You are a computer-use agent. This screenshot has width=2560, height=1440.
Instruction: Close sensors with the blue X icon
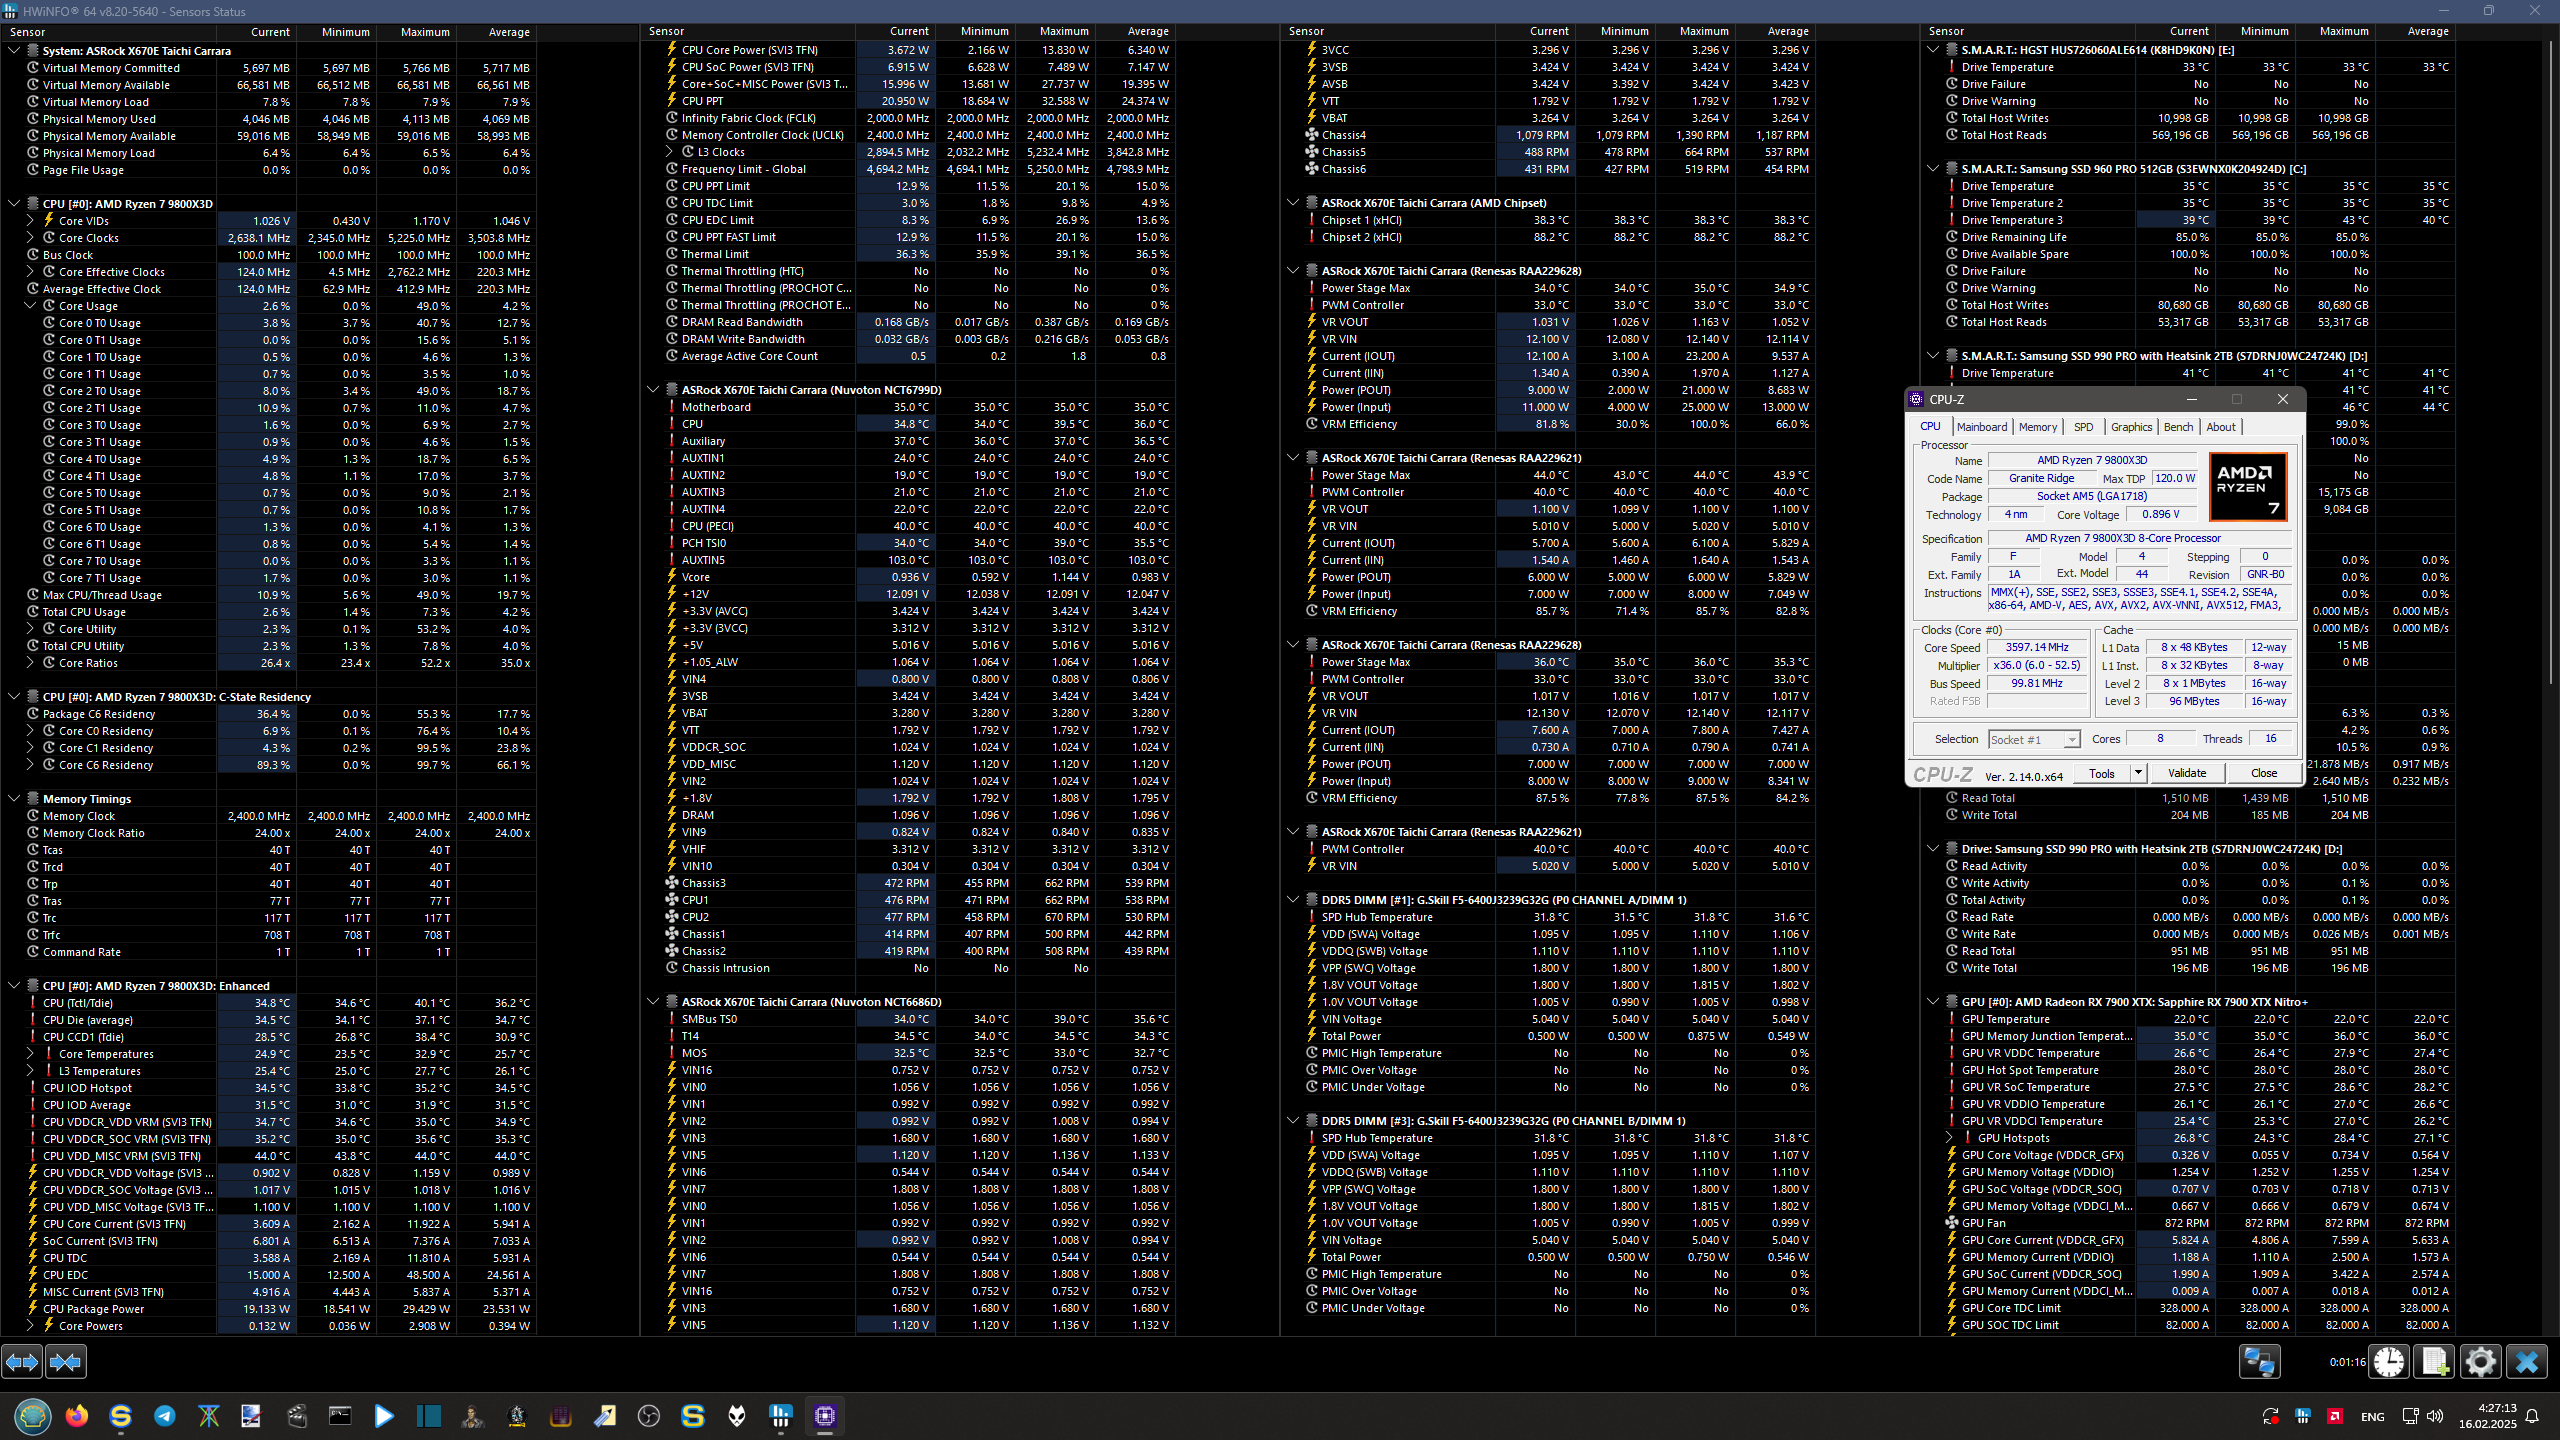2527,1361
